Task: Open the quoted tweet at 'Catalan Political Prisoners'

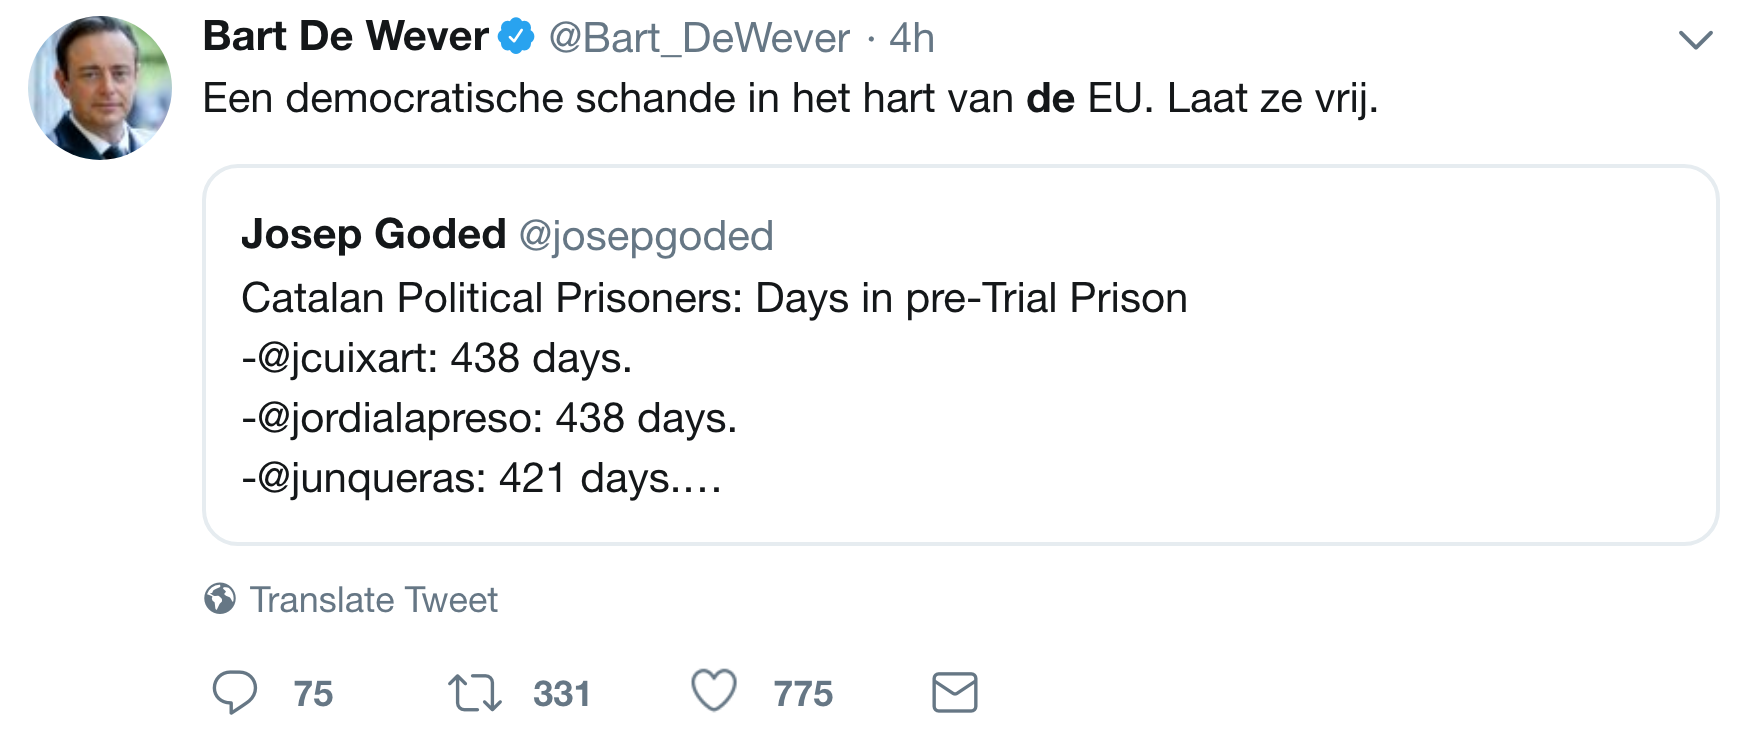Action: (714, 298)
